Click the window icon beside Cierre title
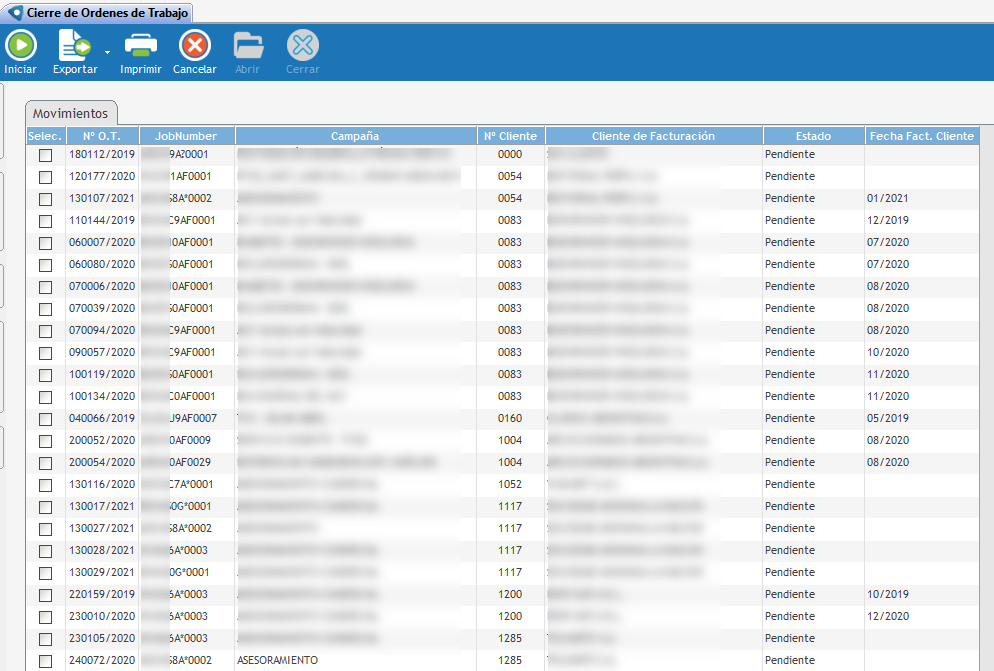 pyautogui.click(x=15, y=12)
